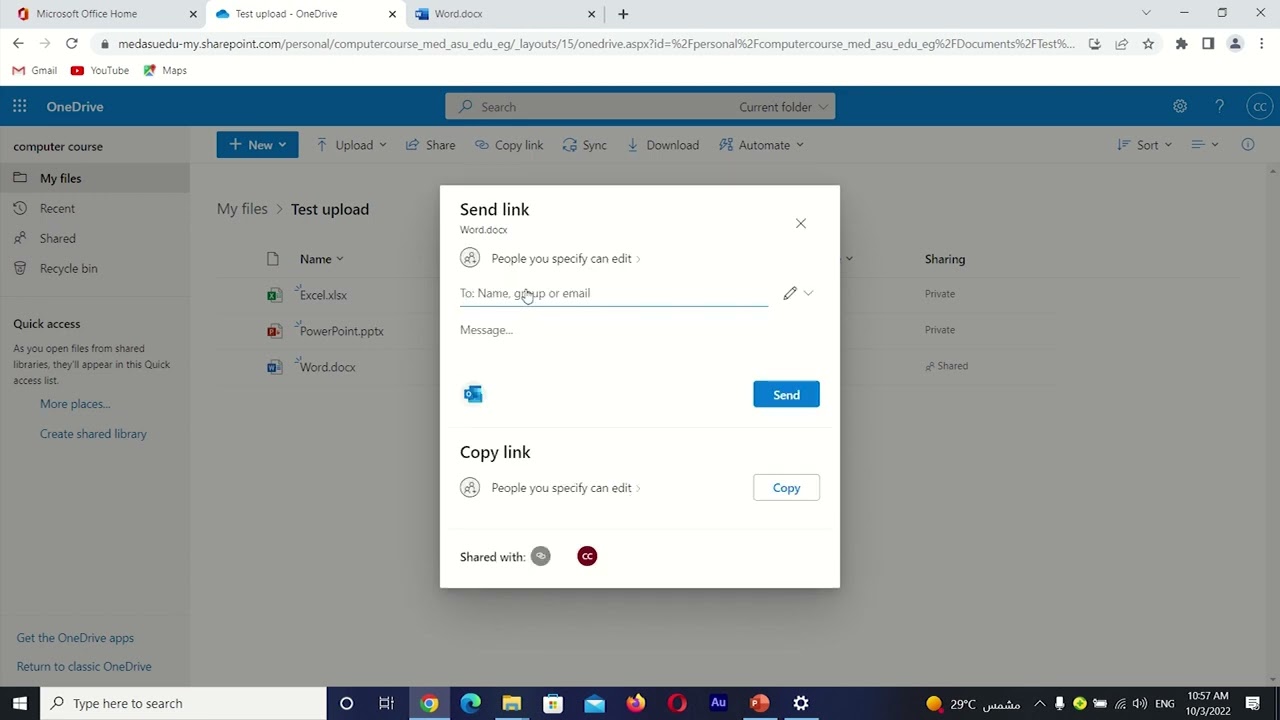Open Gmail bookmark
Screen dimensions: 1280x720
(35, 71)
